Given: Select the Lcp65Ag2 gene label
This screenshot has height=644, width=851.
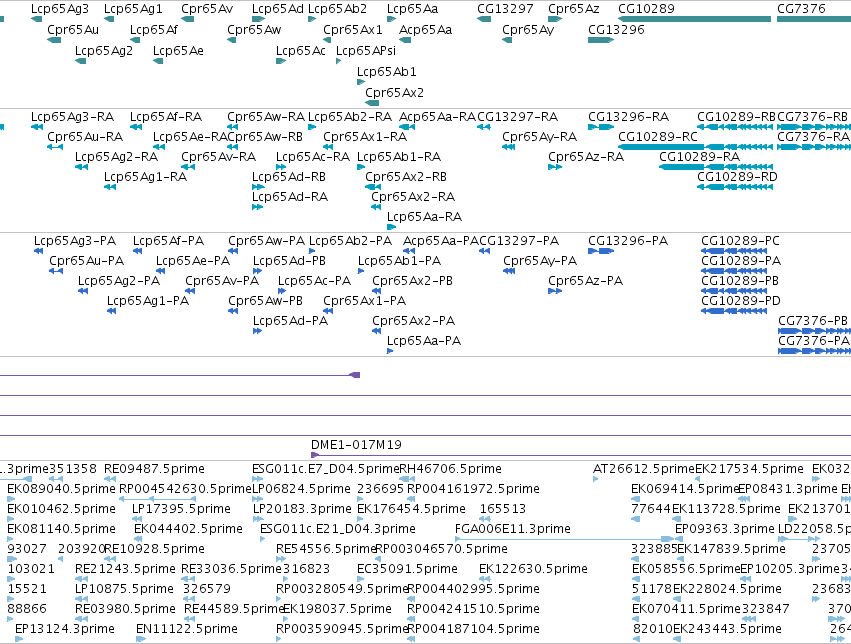Looking at the screenshot, I should click(x=104, y=51).
